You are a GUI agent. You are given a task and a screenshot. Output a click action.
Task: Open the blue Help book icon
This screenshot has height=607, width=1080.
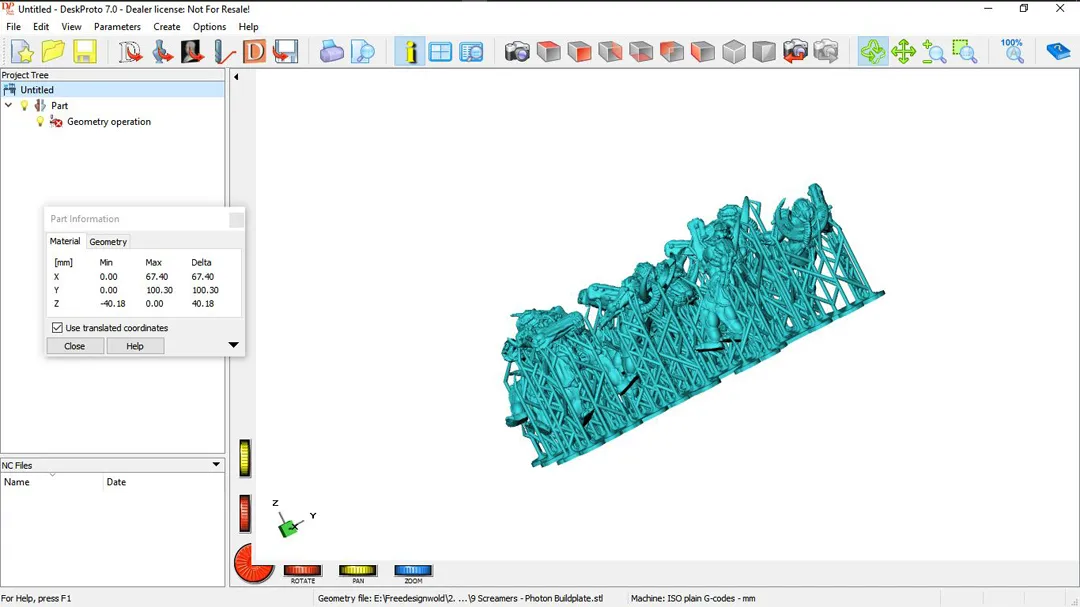pos(1058,52)
